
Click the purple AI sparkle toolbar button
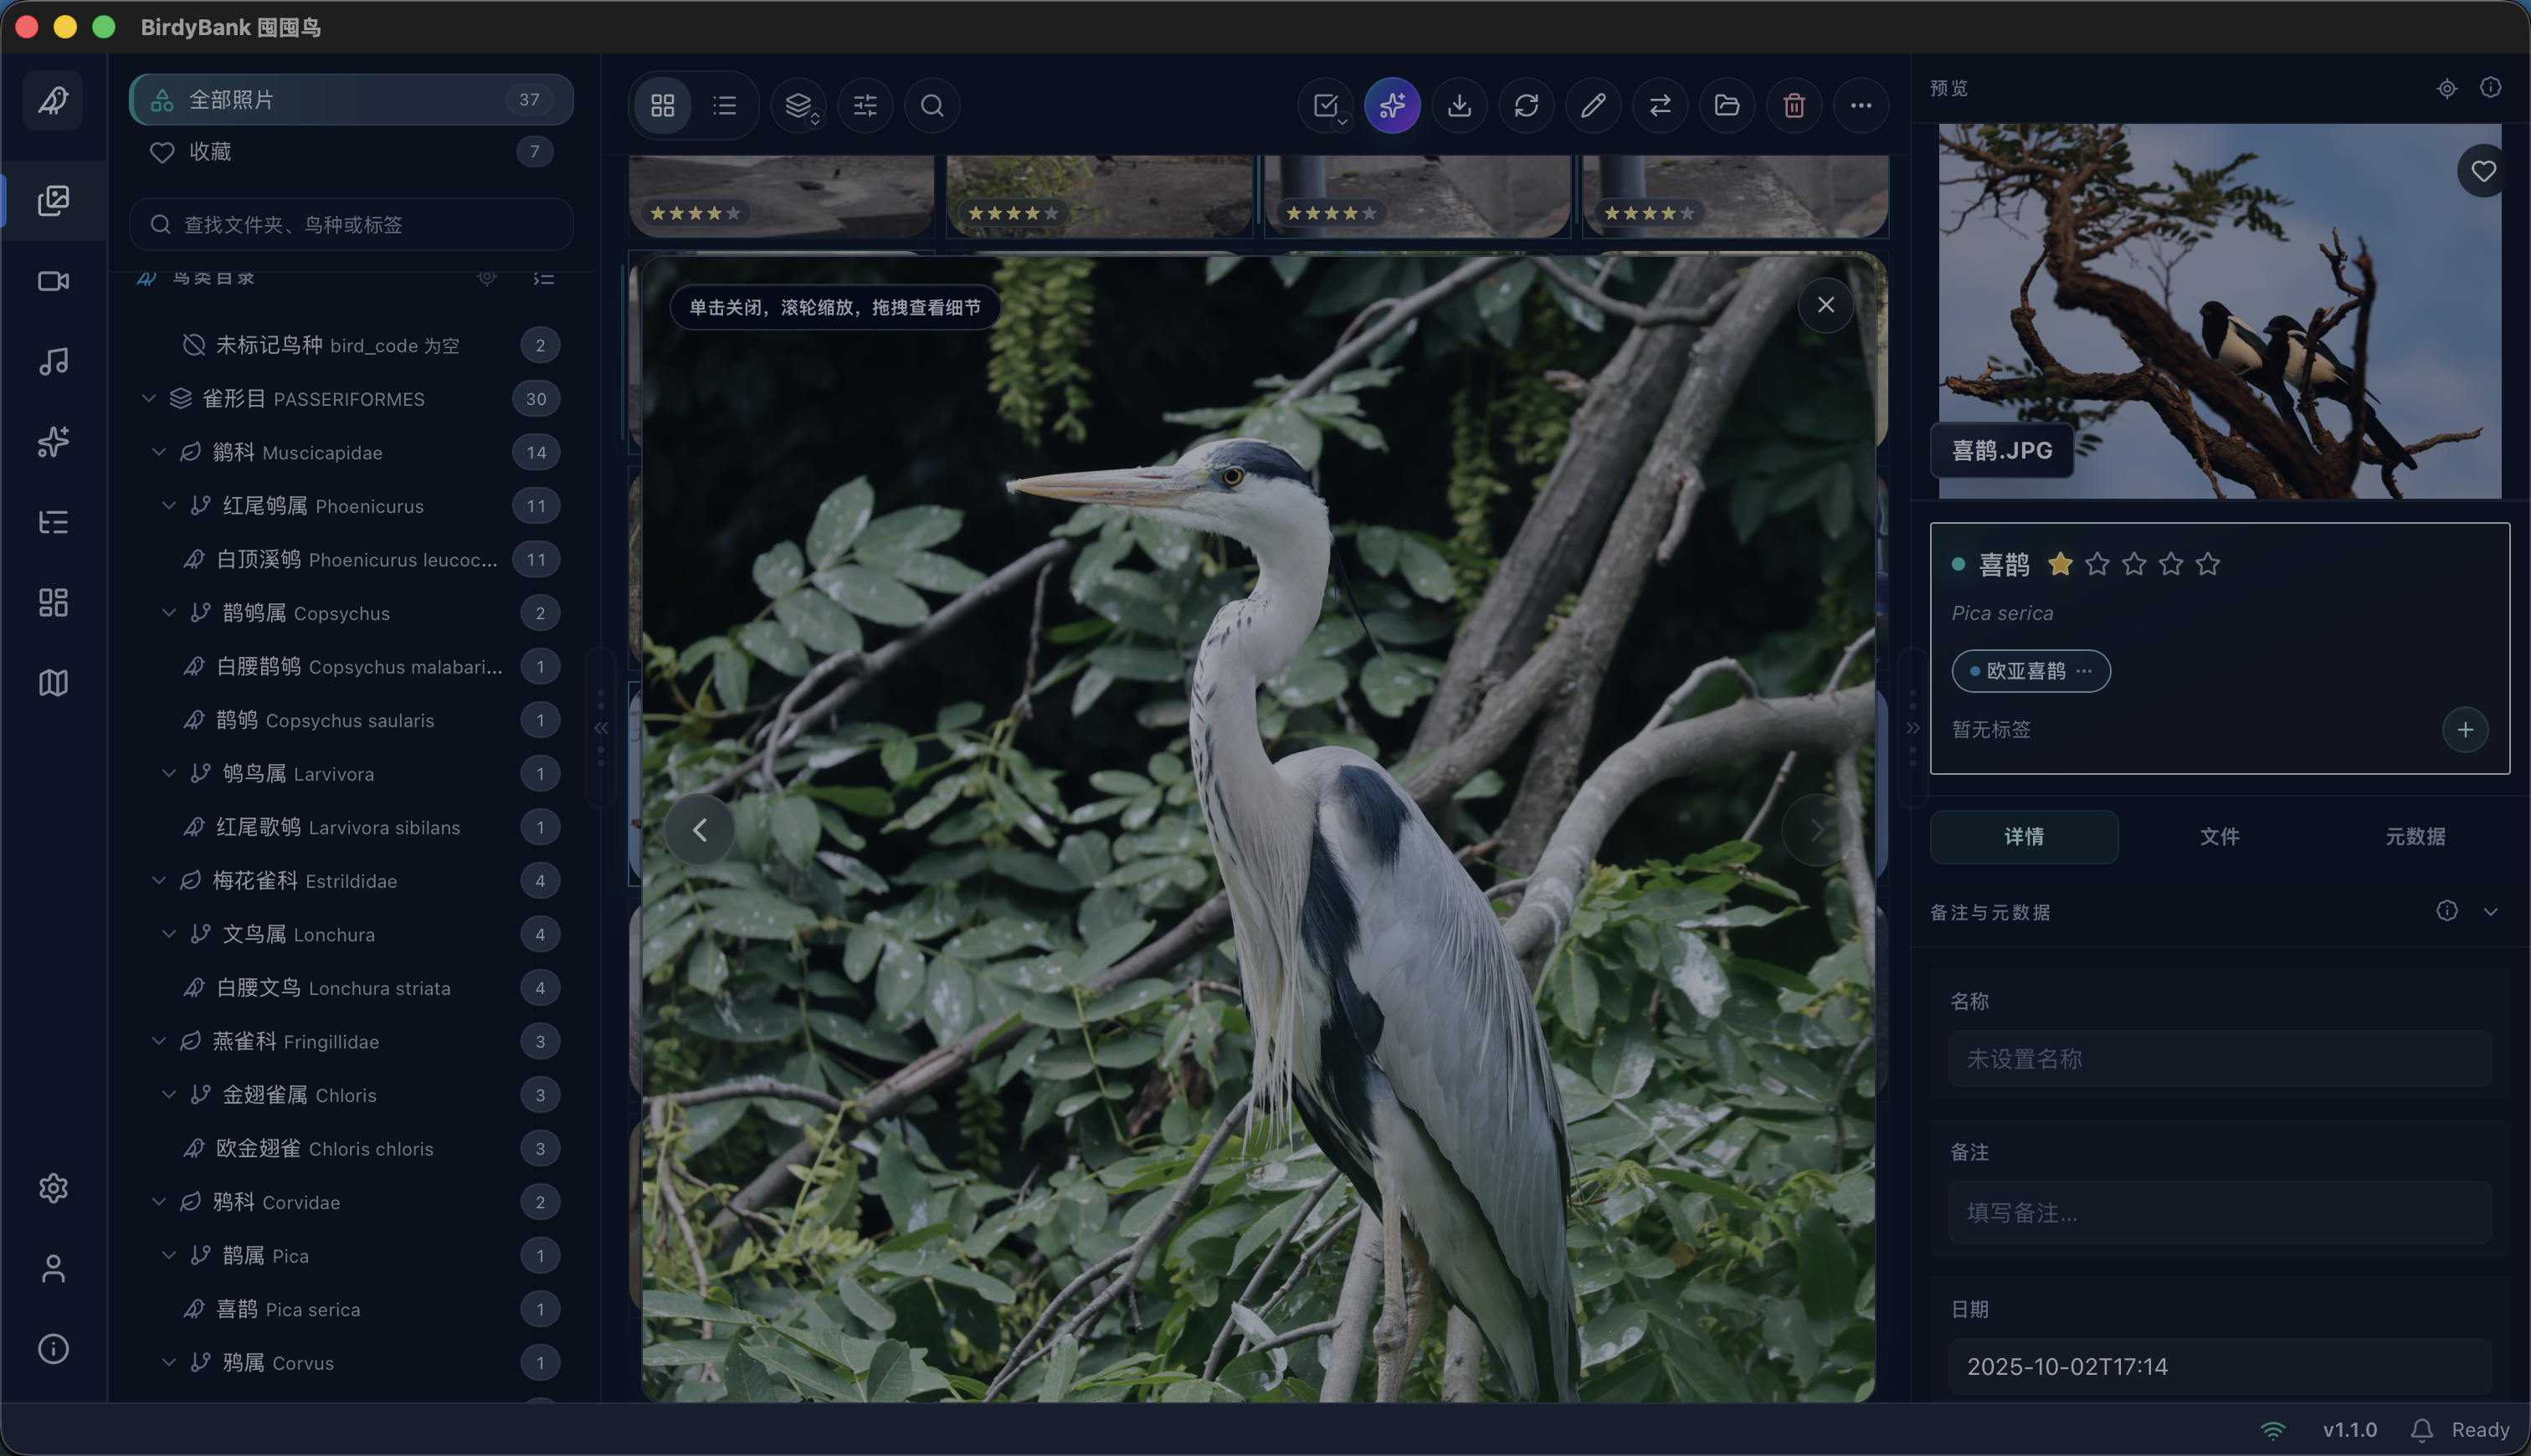1392,105
